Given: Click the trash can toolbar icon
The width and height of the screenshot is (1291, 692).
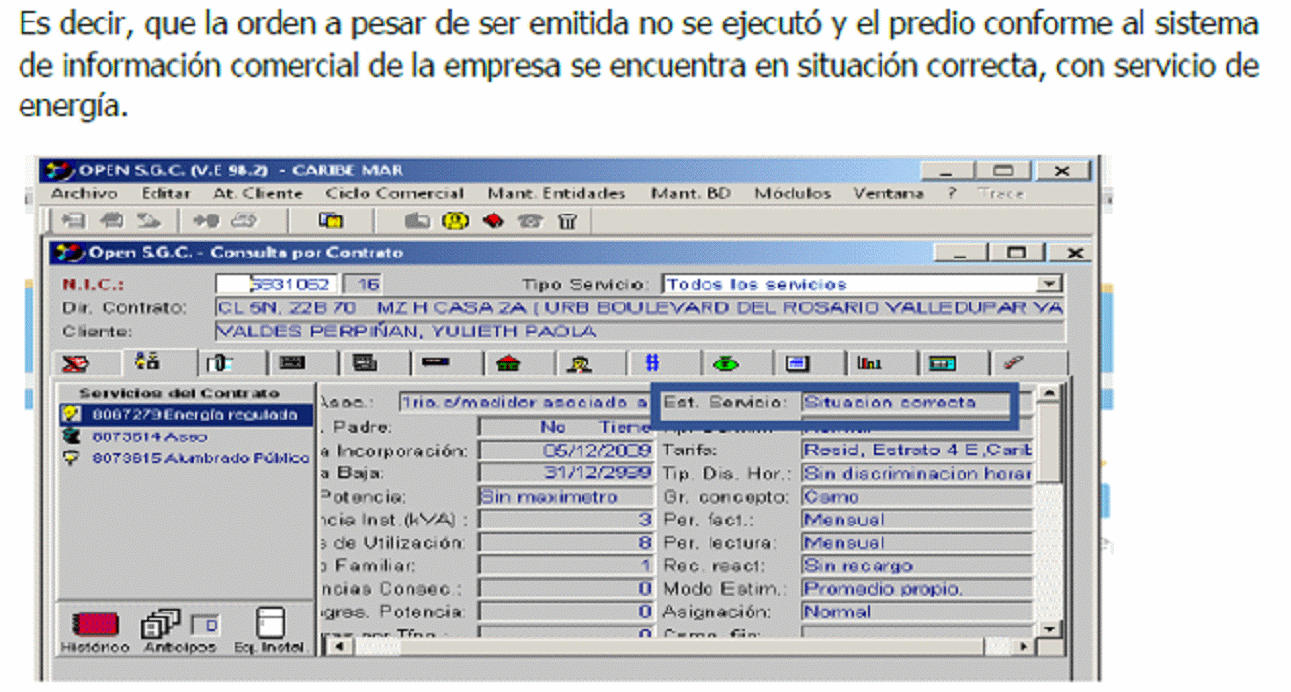Looking at the screenshot, I should pos(567,221).
